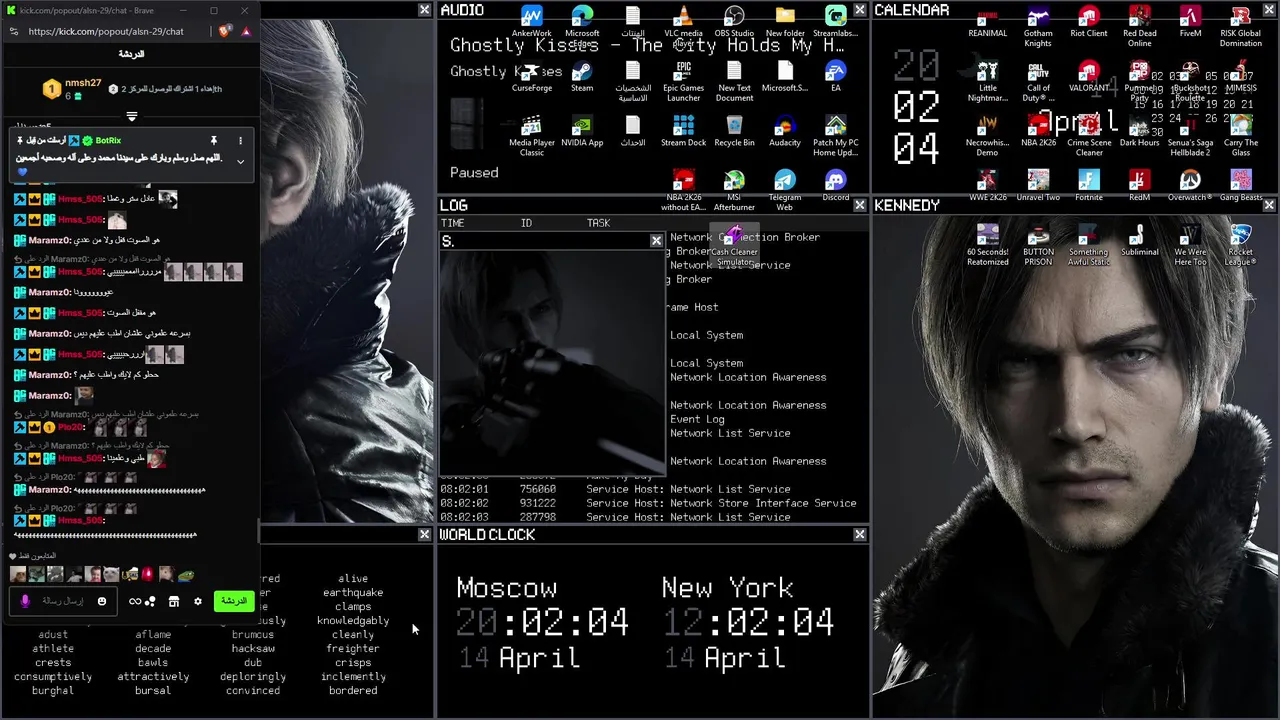
Task: Open CurseForge desktop shortcut
Action: point(531,77)
